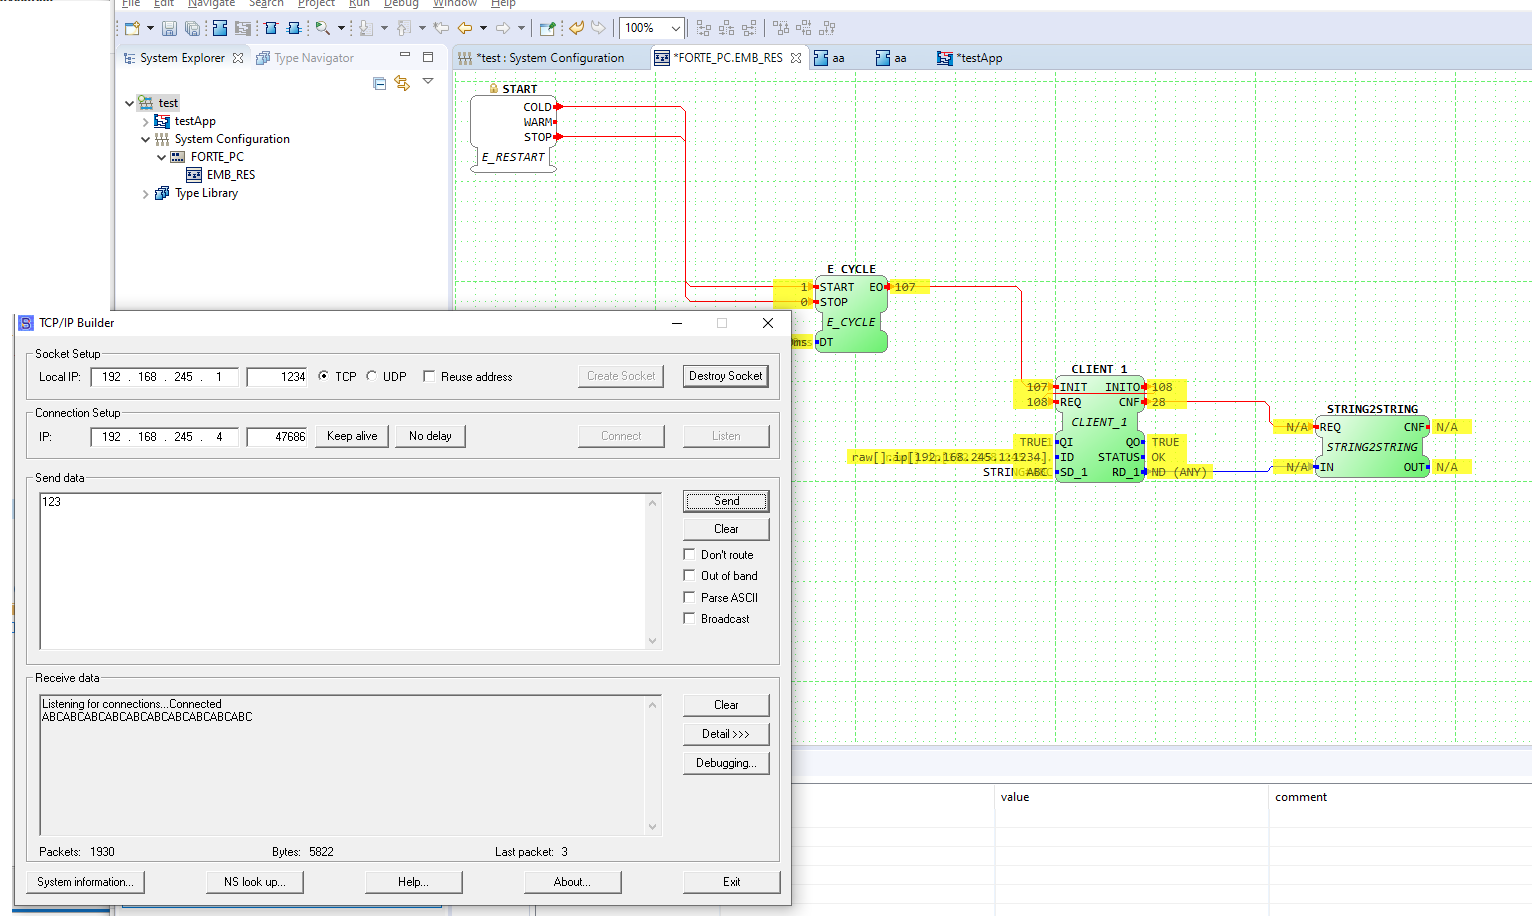This screenshot has height=916, width=1532.
Task: Switch to the Type Navigator tab
Action: pyautogui.click(x=305, y=58)
